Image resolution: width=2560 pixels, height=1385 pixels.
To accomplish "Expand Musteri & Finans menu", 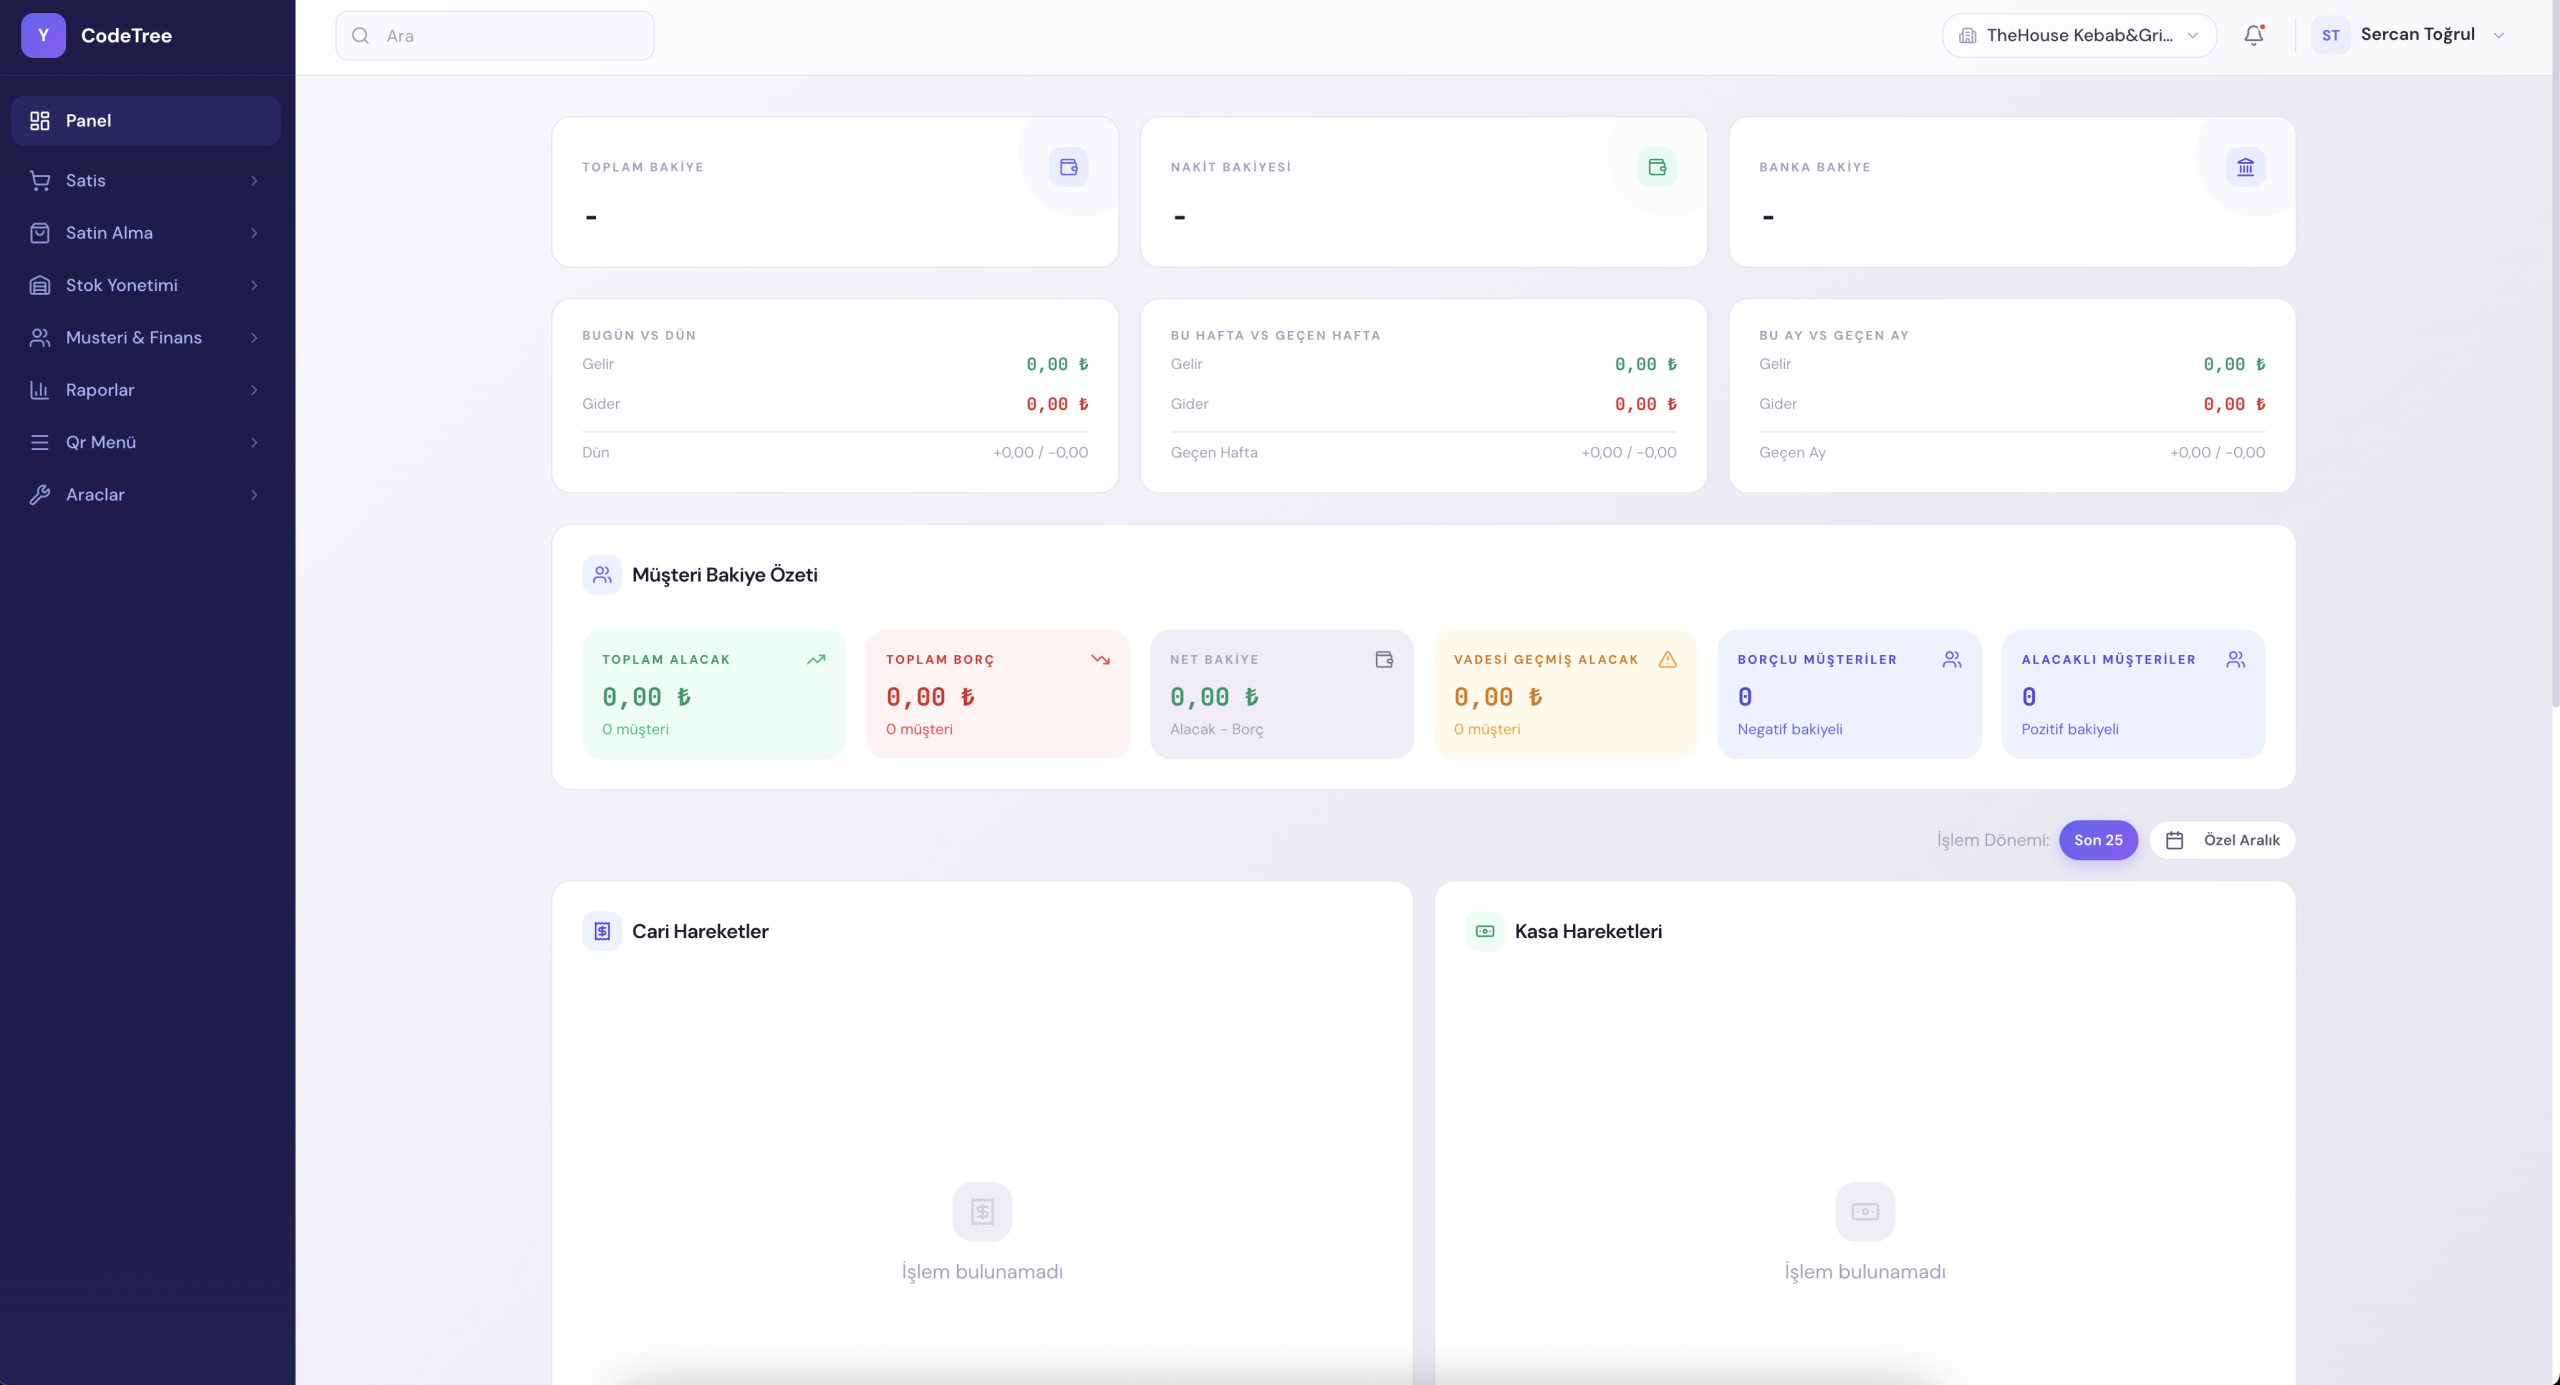I will pyautogui.click(x=145, y=337).
